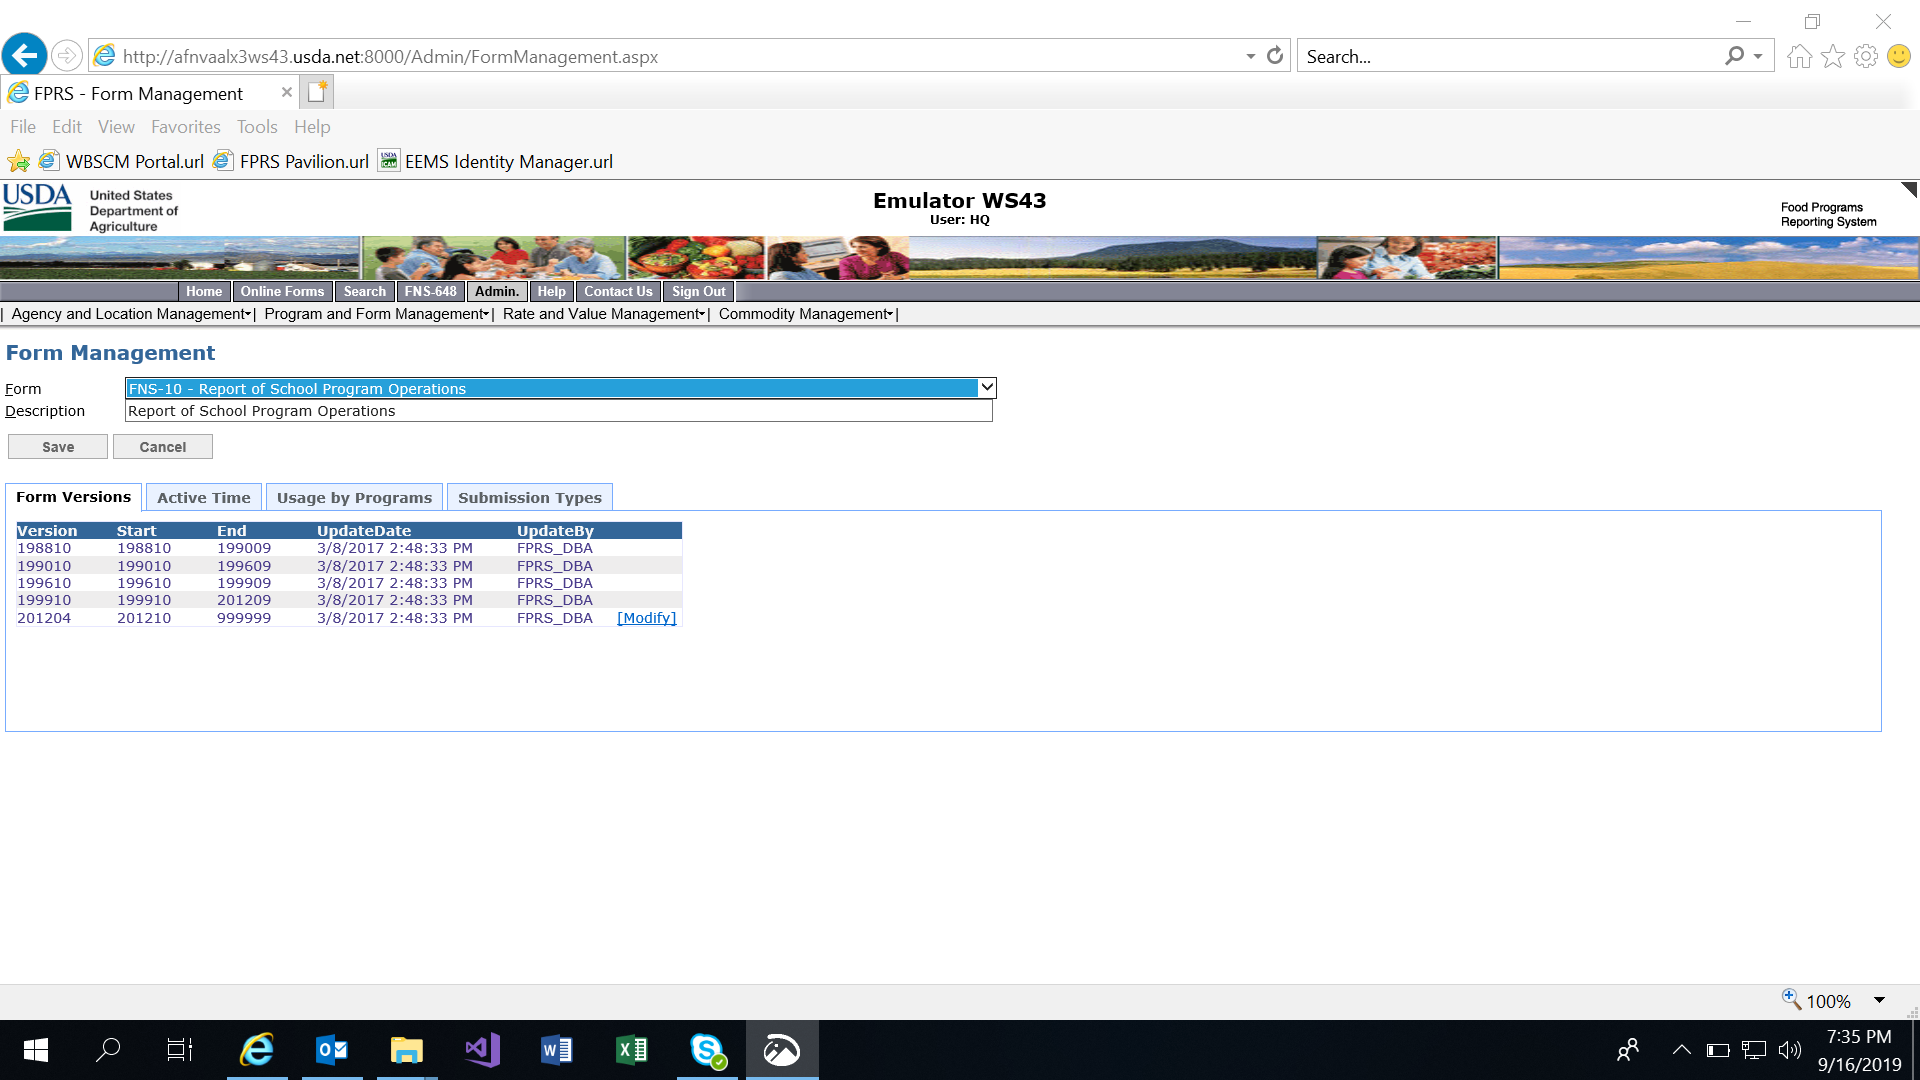Open Visual Studio from the taskbar
Image resolution: width=1920 pixels, height=1080 pixels.
[482, 1050]
